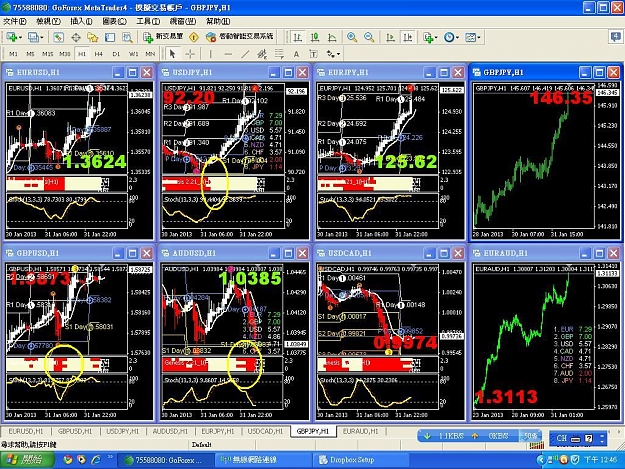The width and height of the screenshot is (625, 469).
Task: Open the 圖表 Charts menu
Action: click(115, 21)
